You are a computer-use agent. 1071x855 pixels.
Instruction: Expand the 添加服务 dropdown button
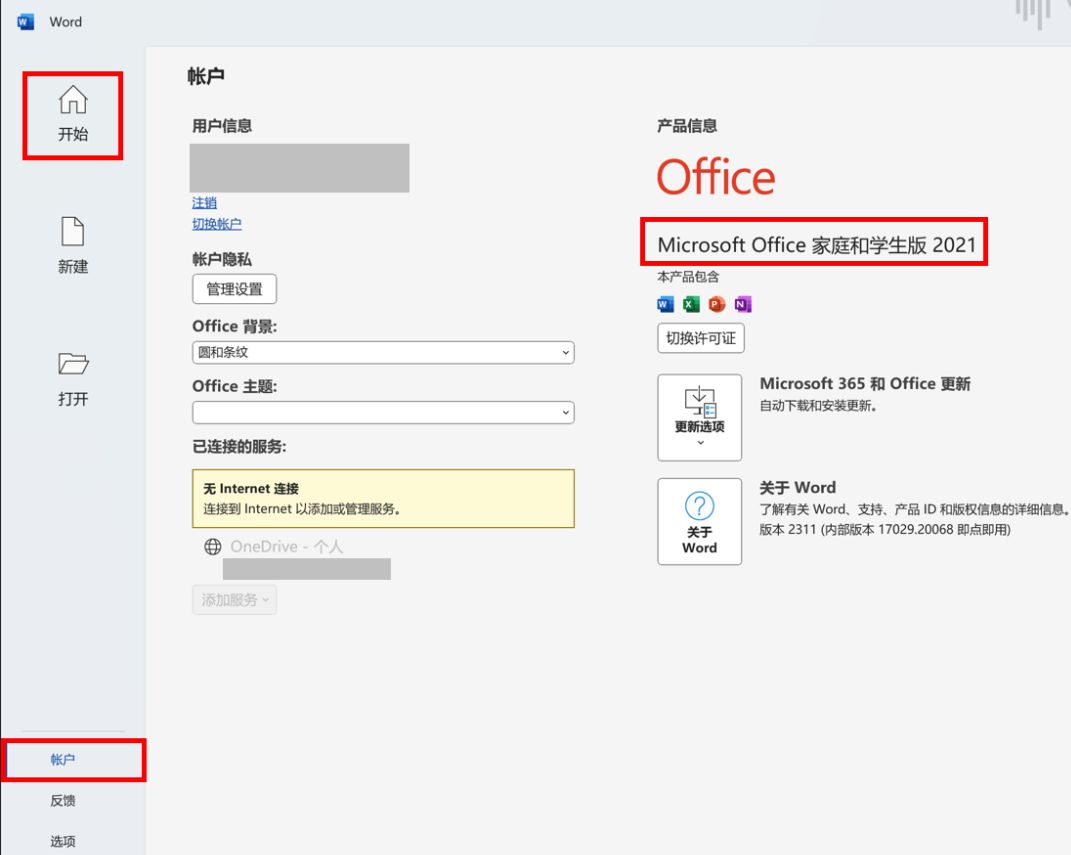234,600
